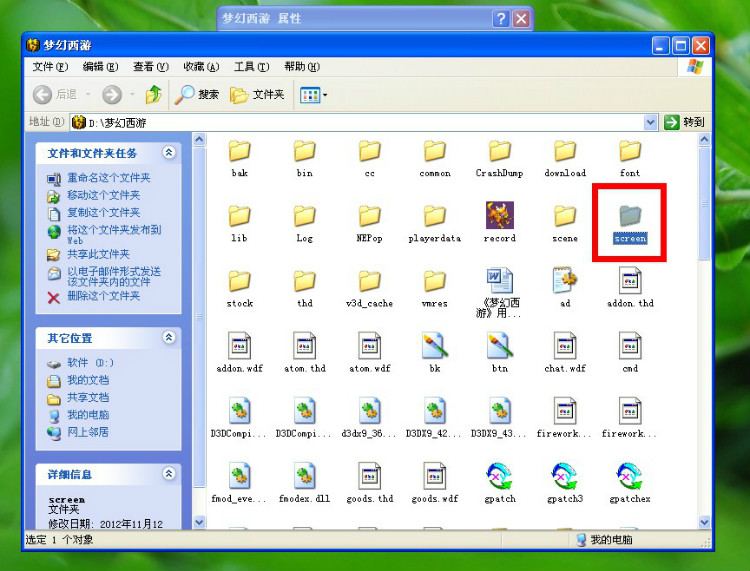Open the 搜索 search pane
Viewport: 750px width, 571px height.
[x=197, y=94]
